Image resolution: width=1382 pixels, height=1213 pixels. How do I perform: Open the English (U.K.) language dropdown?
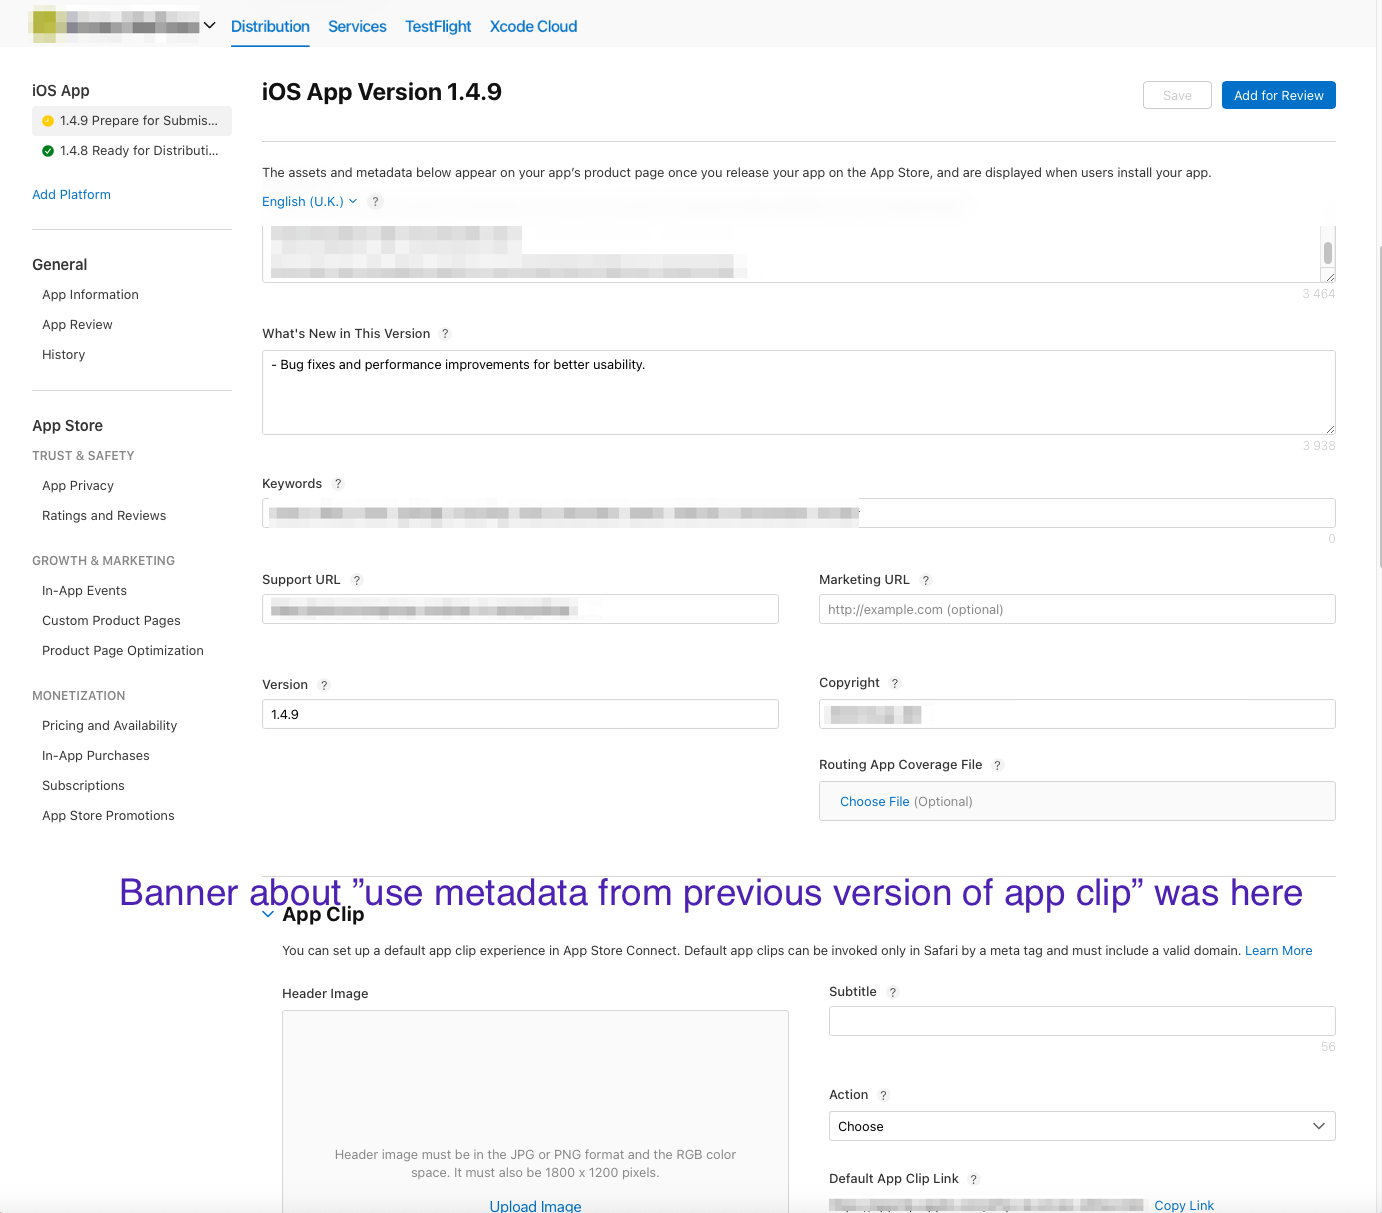[x=309, y=202]
